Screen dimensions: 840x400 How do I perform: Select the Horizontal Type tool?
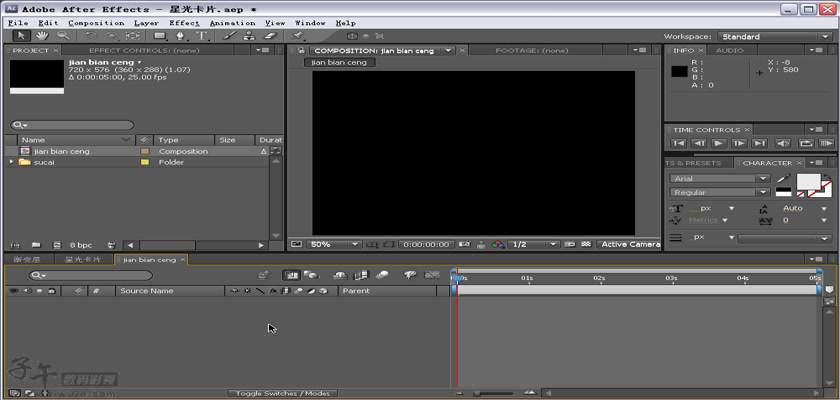[201, 36]
